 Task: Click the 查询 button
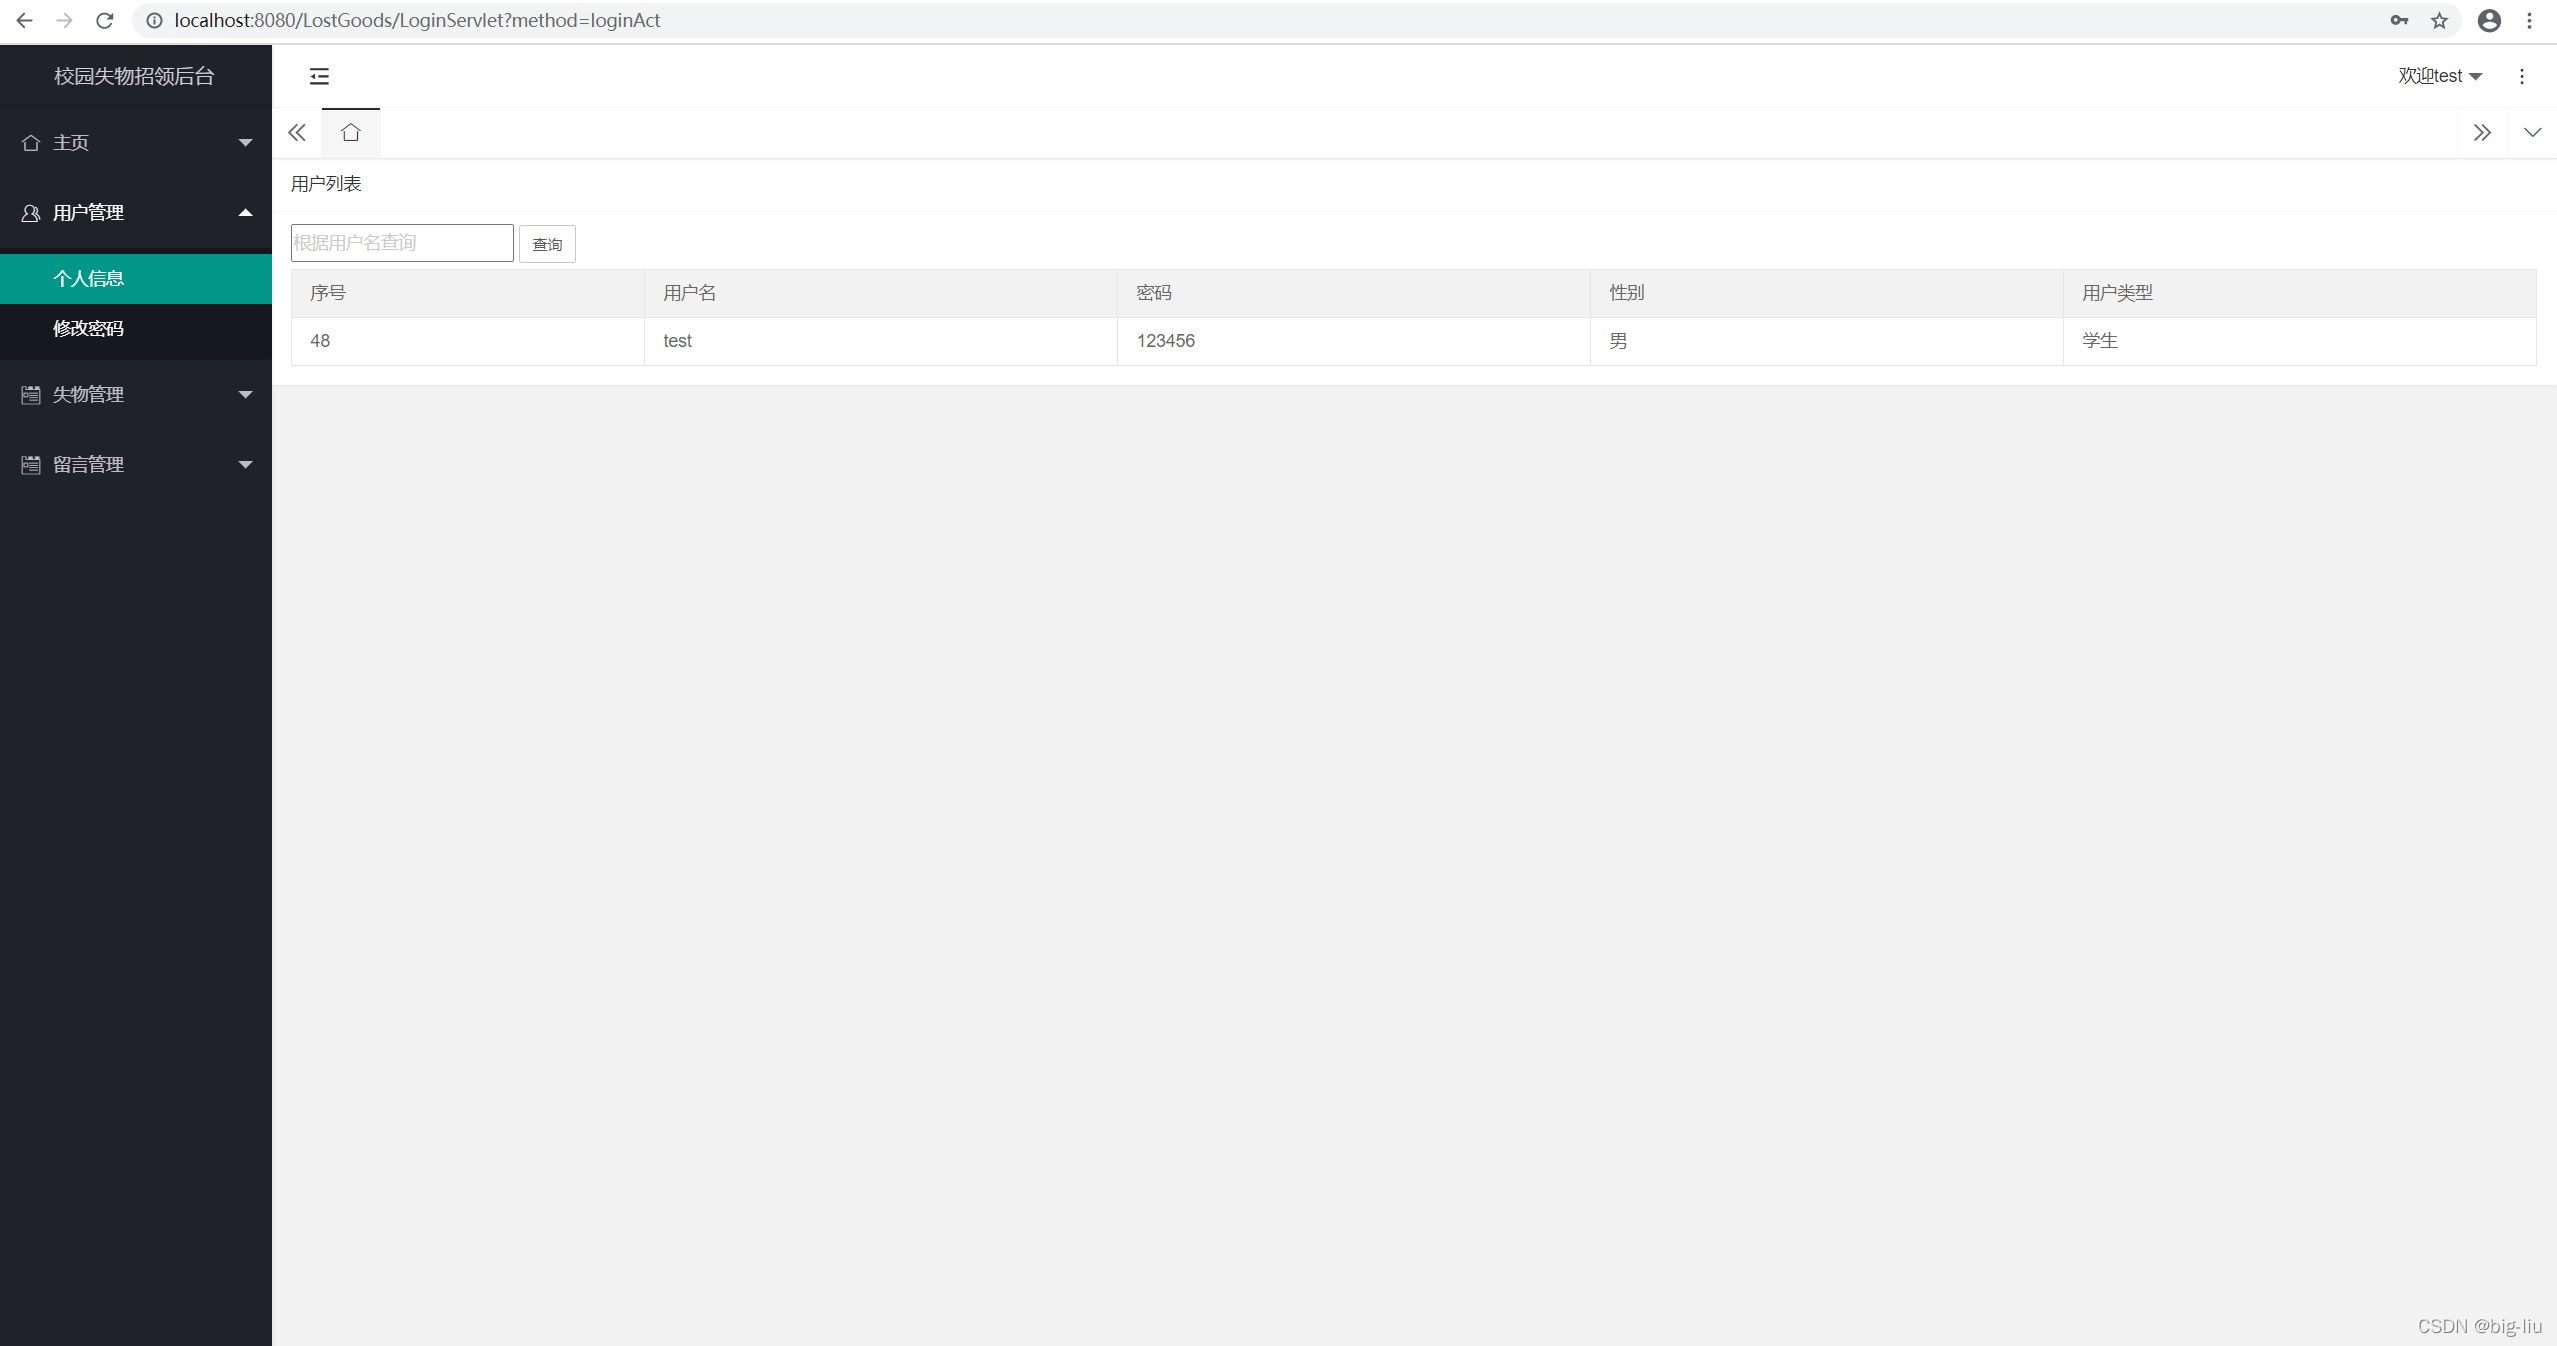(547, 244)
